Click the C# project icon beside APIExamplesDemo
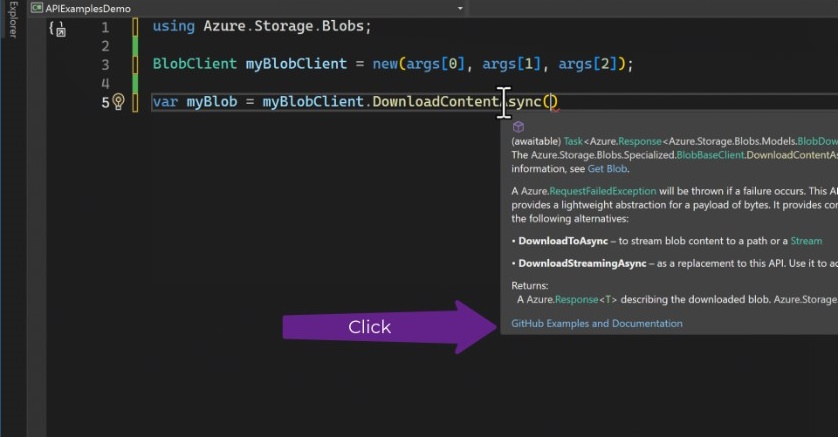The width and height of the screenshot is (838, 437). (x=37, y=8)
